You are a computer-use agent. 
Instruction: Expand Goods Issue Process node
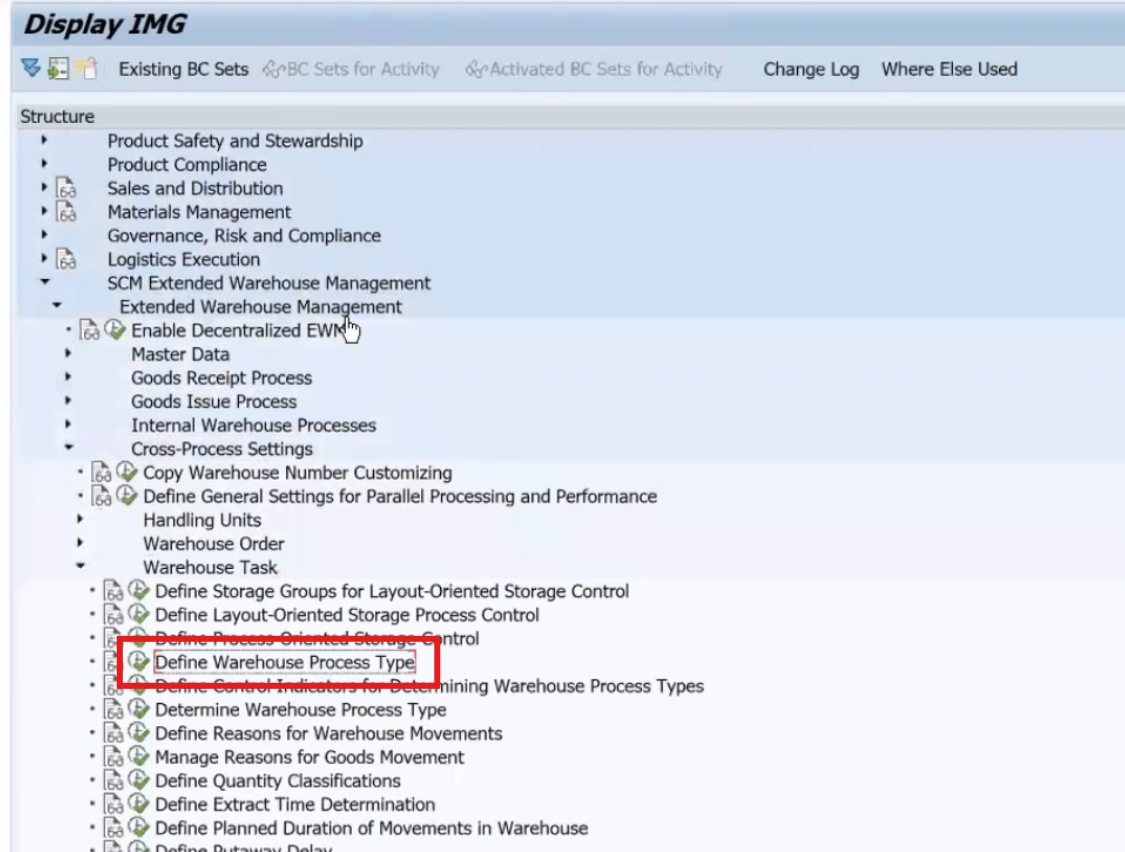pos(68,401)
